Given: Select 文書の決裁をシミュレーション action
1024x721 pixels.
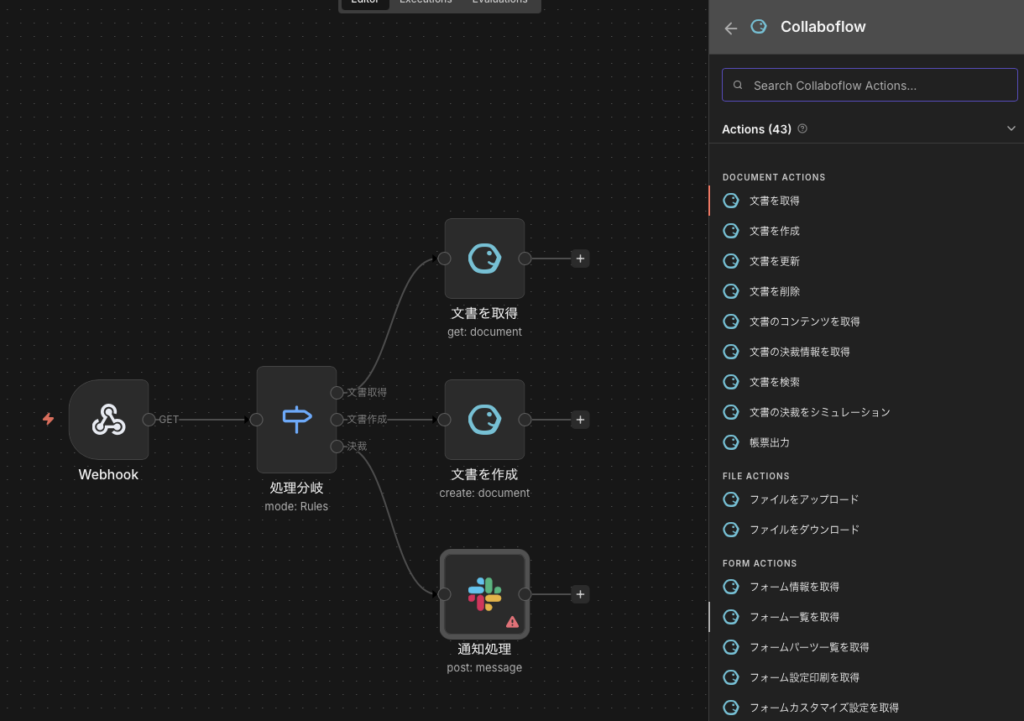Looking at the screenshot, I should (x=819, y=412).
